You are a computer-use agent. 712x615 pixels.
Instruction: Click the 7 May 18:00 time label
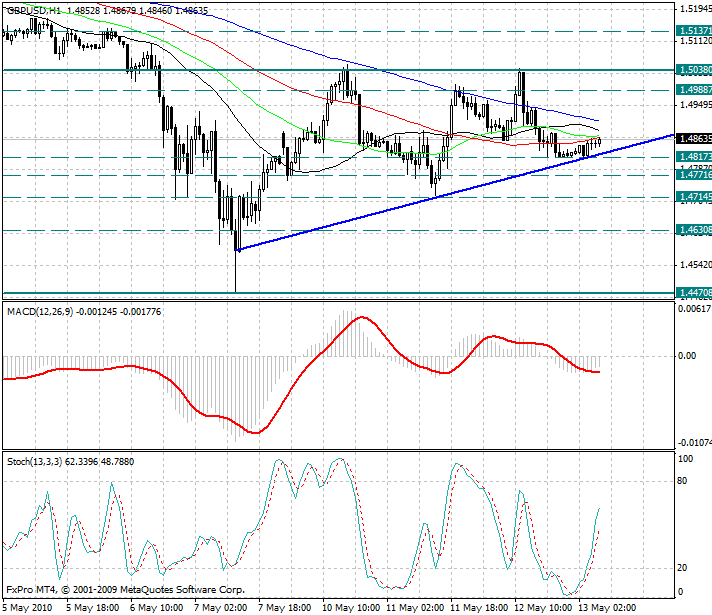[284, 608]
